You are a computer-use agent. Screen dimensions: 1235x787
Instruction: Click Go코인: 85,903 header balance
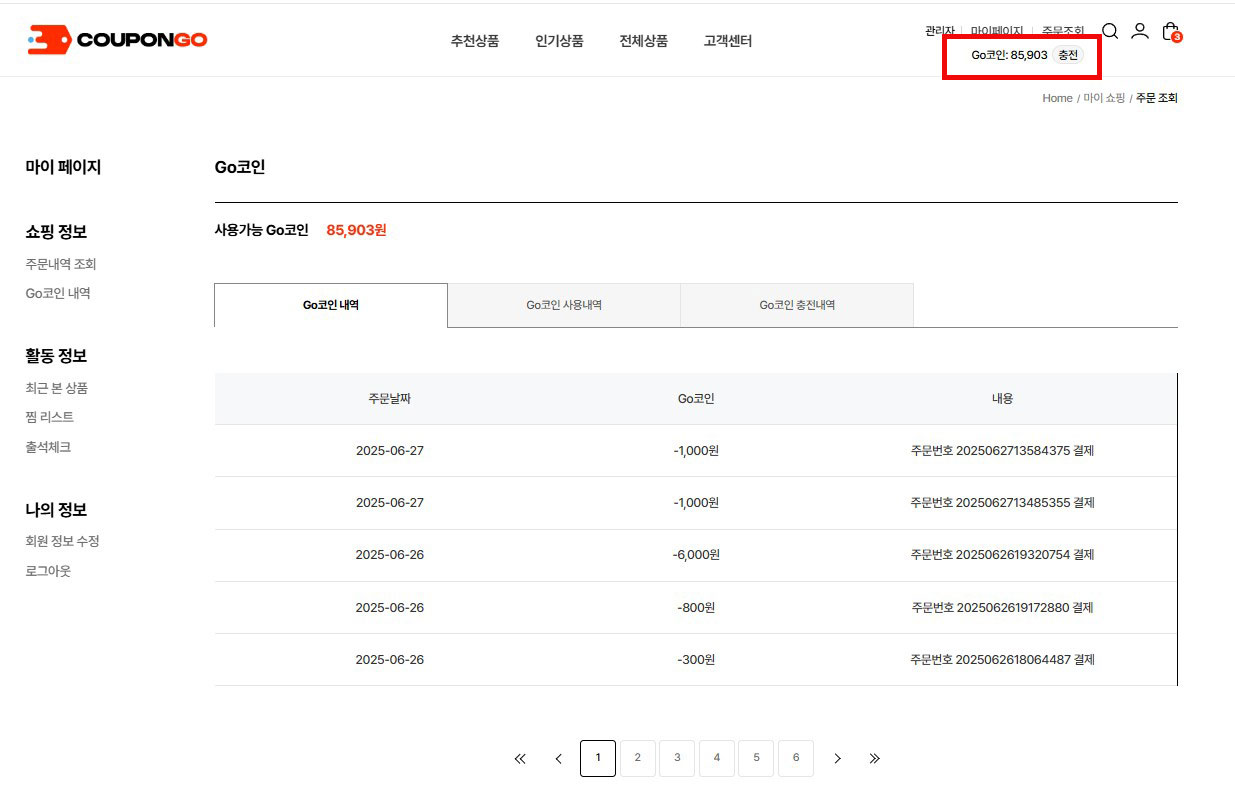(x=1009, y=55)
